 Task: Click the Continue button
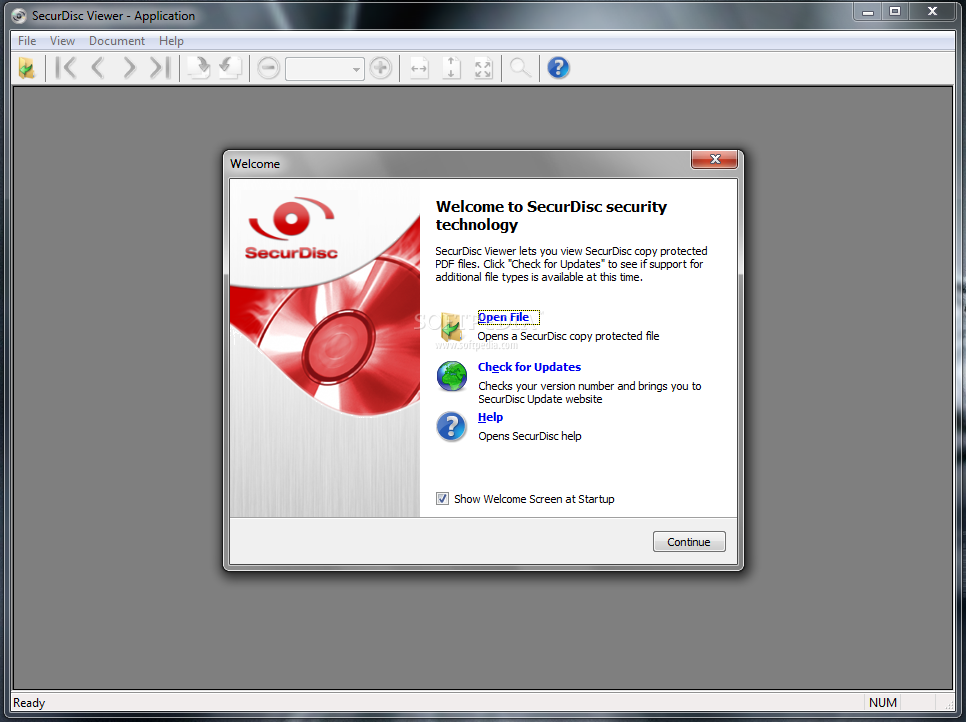click(x=689, y=542)
